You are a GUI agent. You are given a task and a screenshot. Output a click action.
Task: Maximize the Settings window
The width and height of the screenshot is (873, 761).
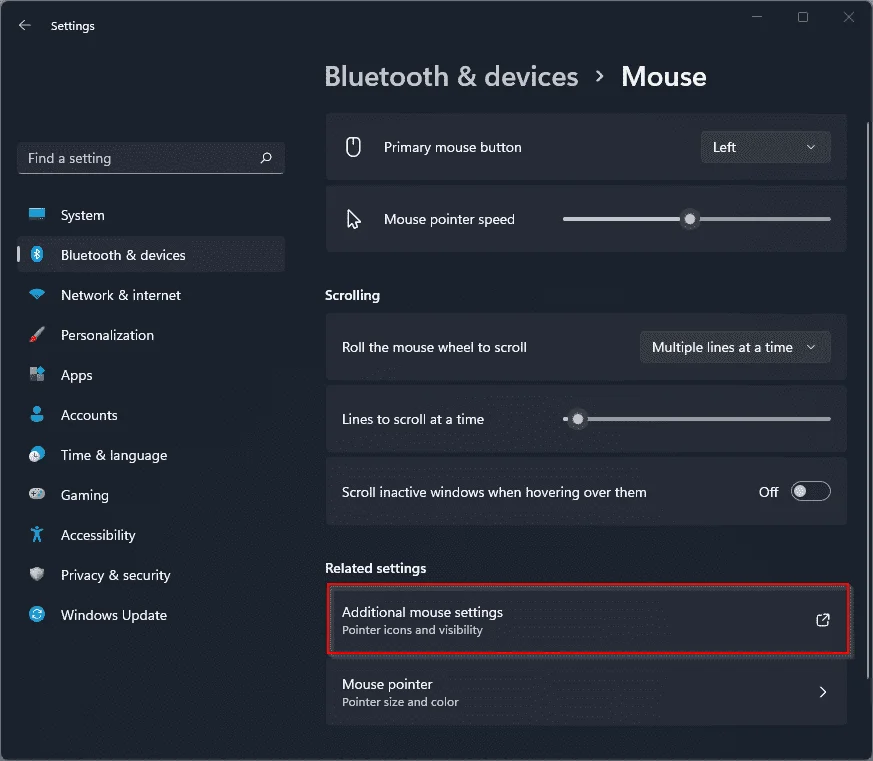(803, 17)
